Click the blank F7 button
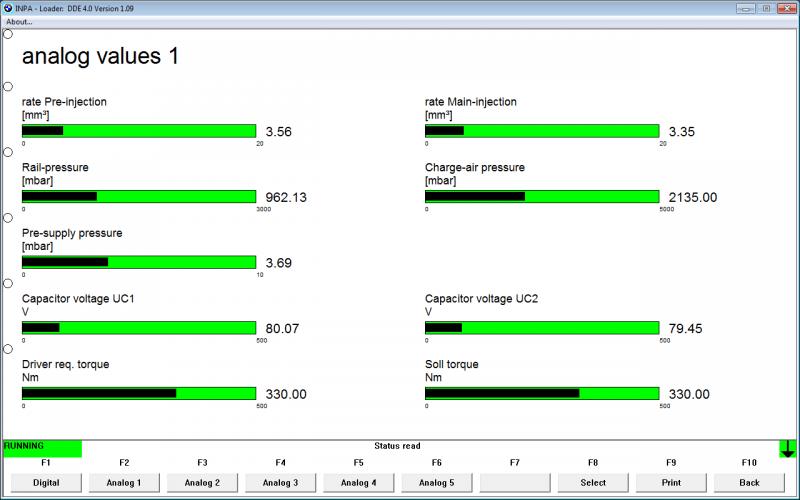800x500 pixels. pos(515,482)
